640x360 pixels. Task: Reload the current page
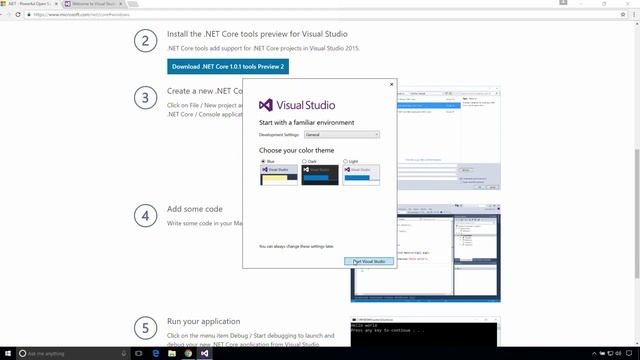pyautogui.click(x=18, y=14)
